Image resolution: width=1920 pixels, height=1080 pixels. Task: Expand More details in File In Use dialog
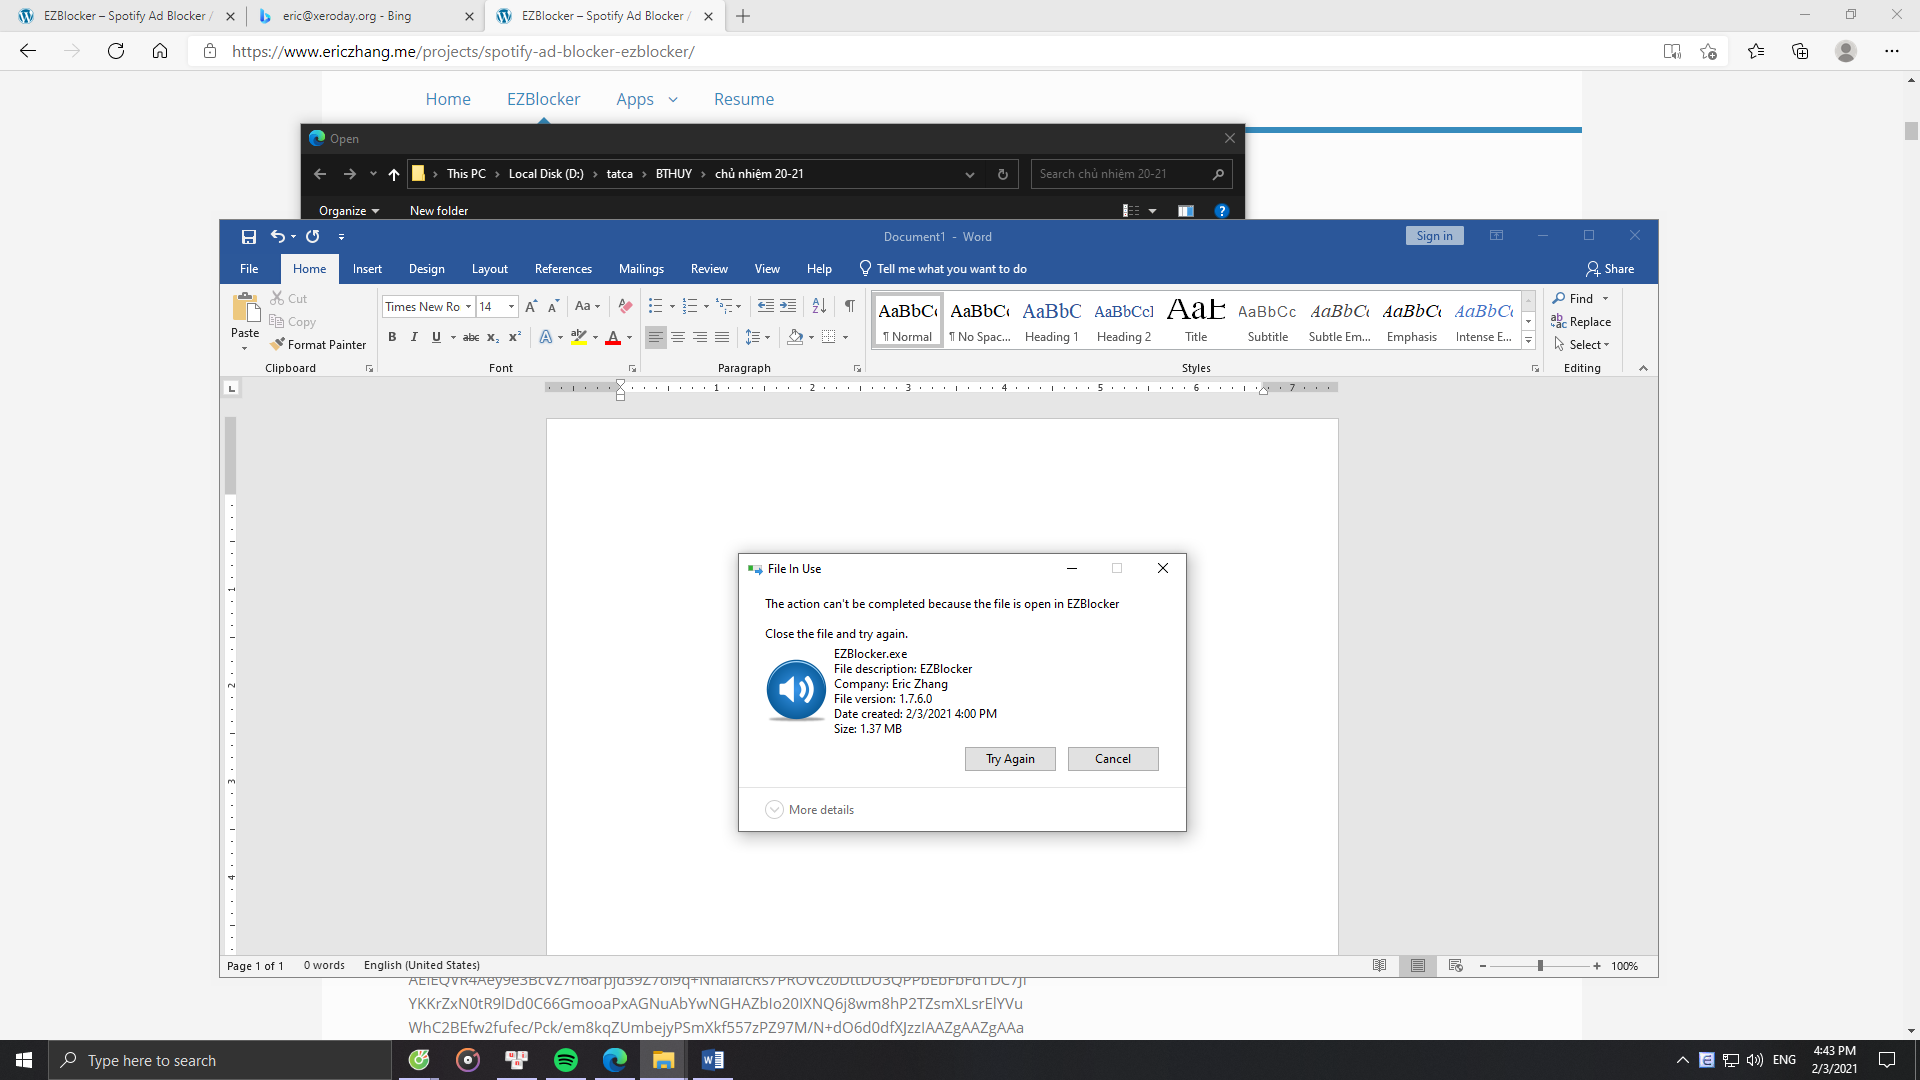point(810,810)
